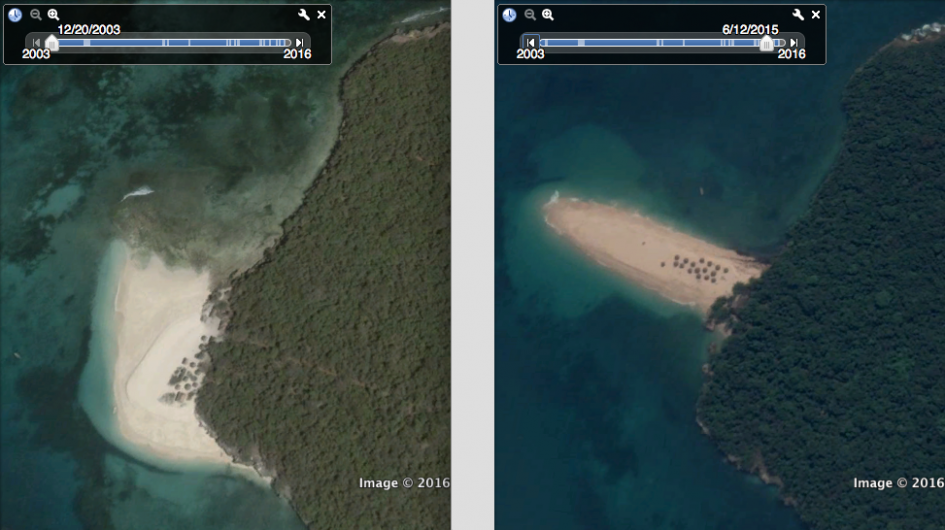Viewport: 945px width, 530px height.
Task: Click the 2003 start label in the right panel
Action: [x=530, y=54]
